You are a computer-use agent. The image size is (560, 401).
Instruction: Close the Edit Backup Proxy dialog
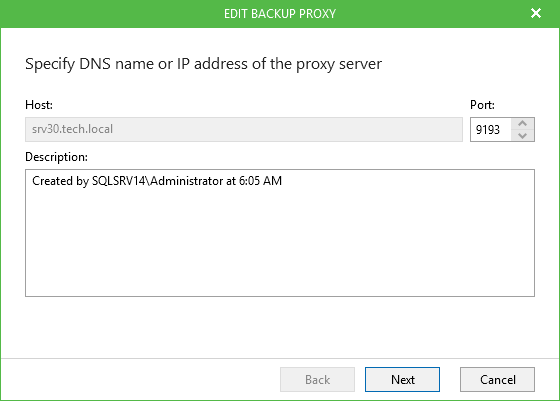(x=536, y=14)
